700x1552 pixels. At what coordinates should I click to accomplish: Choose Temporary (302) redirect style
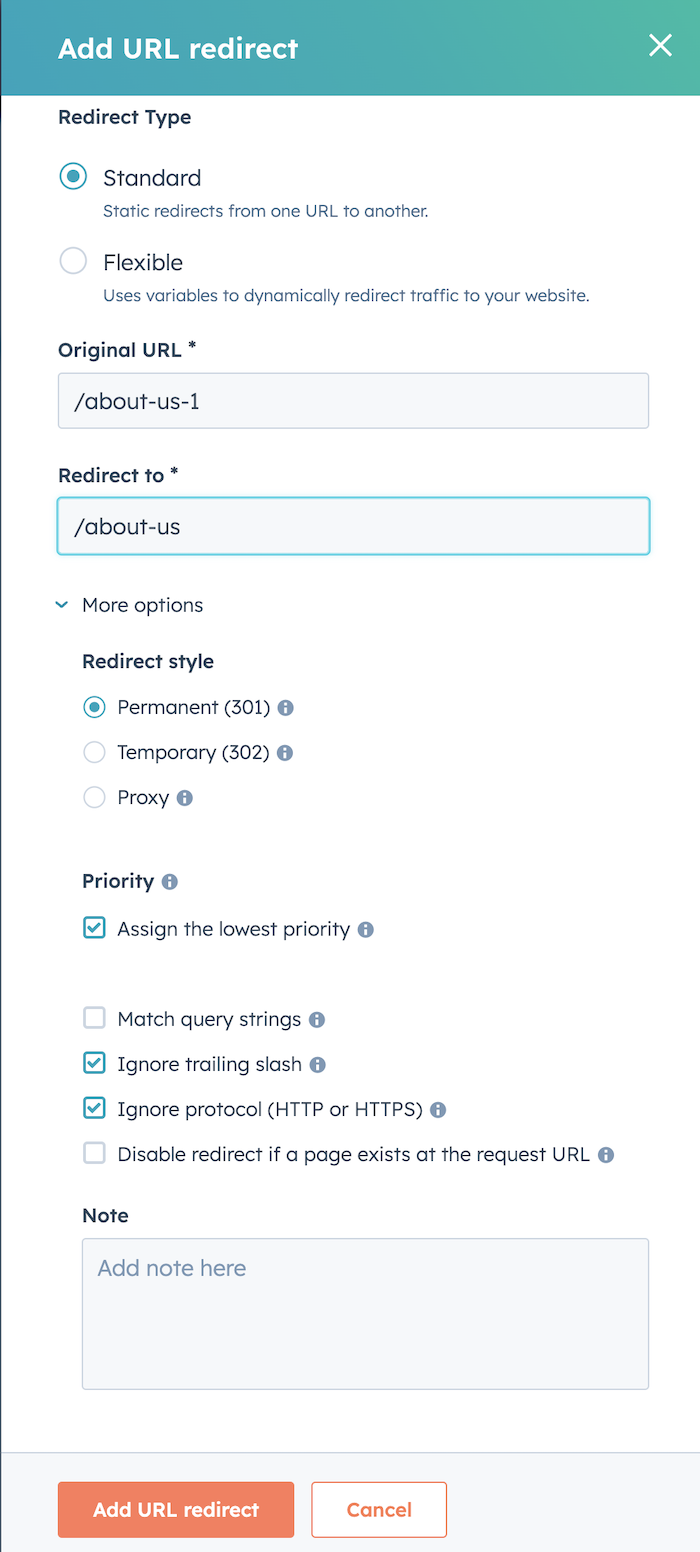[x=94, y=752]
